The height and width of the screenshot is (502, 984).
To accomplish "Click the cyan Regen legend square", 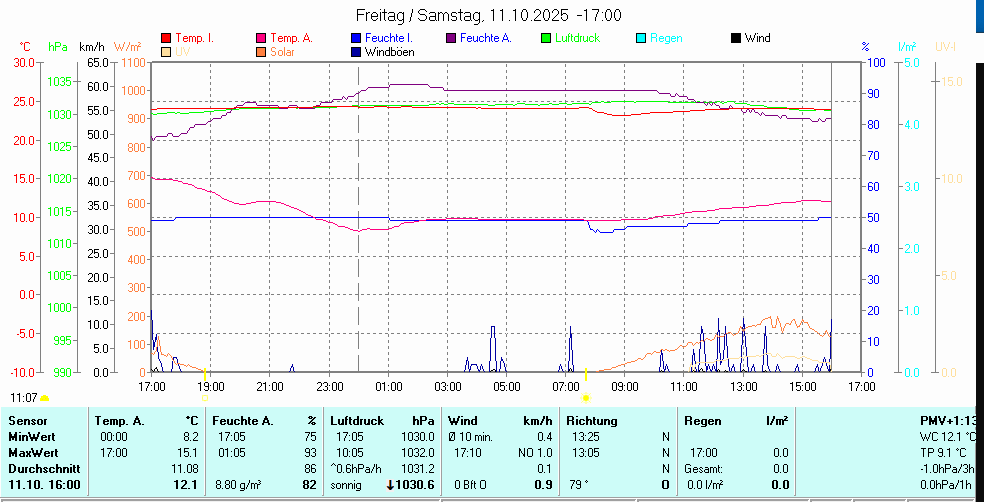I will 641,38.
